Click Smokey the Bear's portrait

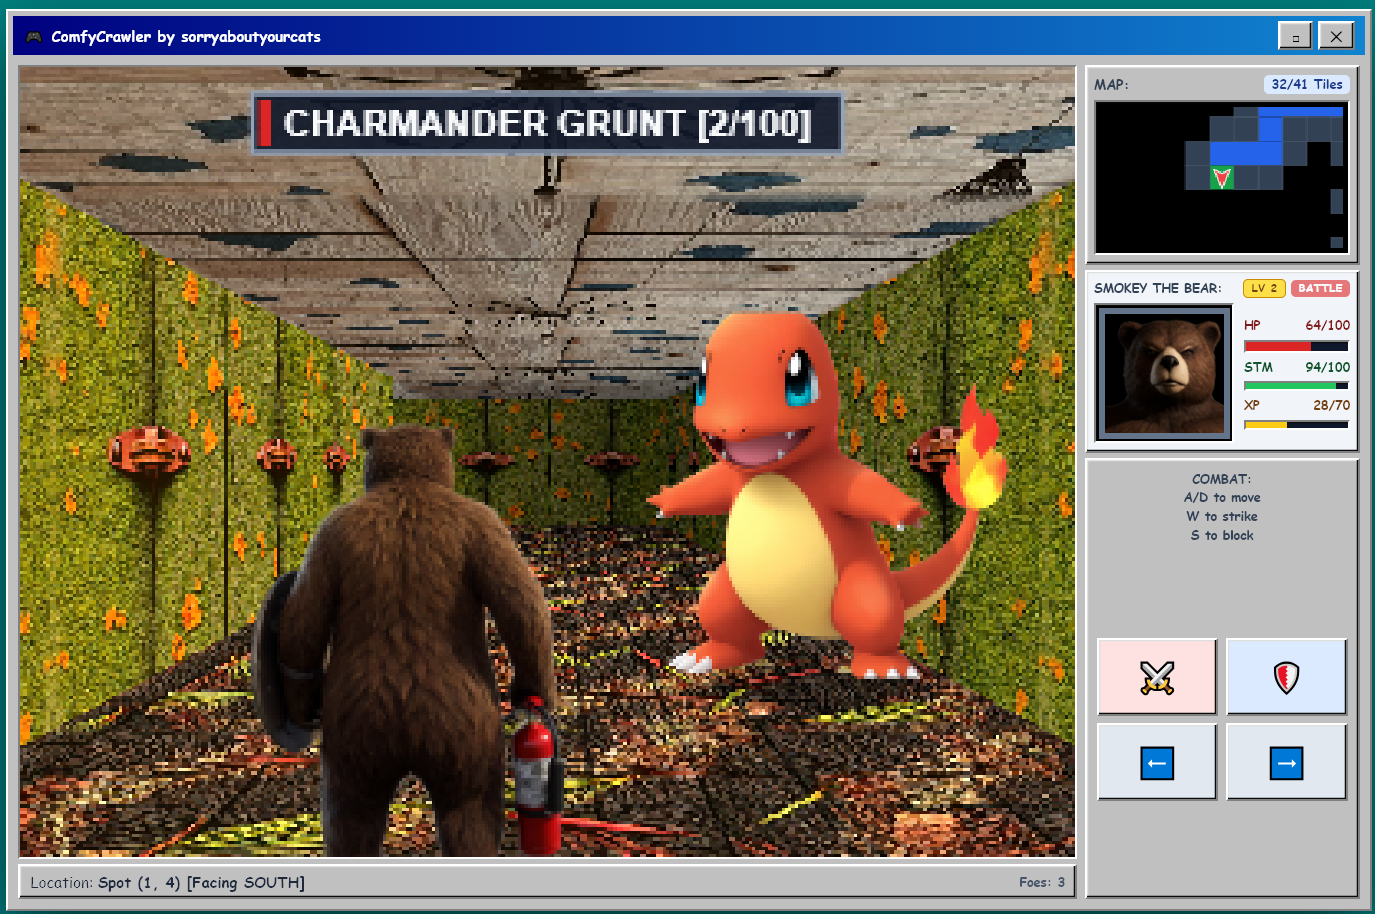[x=1164, y=372]
